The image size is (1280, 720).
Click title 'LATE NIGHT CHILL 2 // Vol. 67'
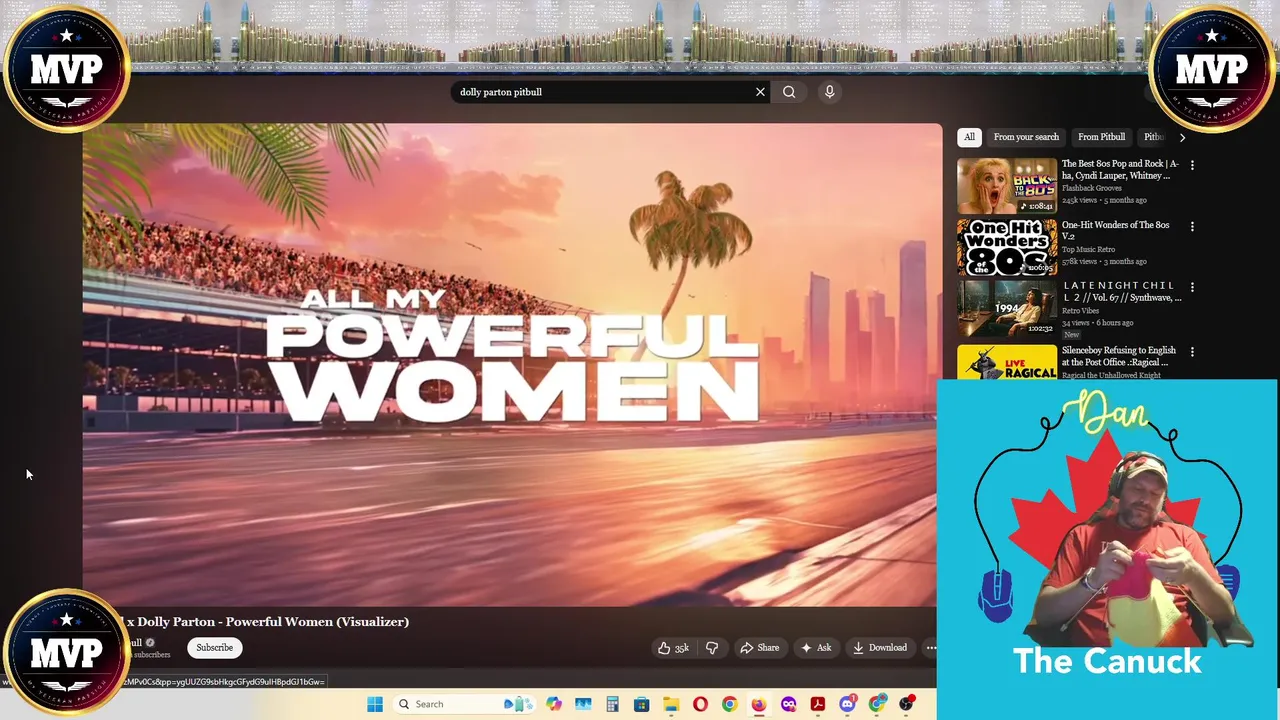pos(1121,291)
